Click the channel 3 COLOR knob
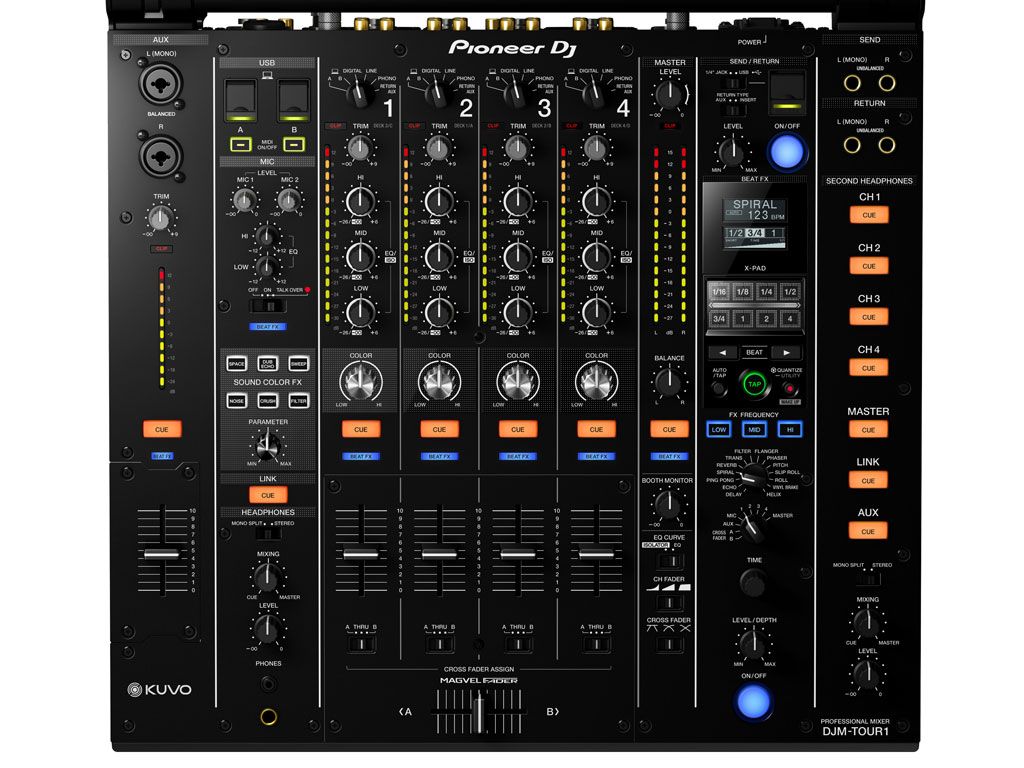The image size is (1024, 768). [x=518, y=383]
